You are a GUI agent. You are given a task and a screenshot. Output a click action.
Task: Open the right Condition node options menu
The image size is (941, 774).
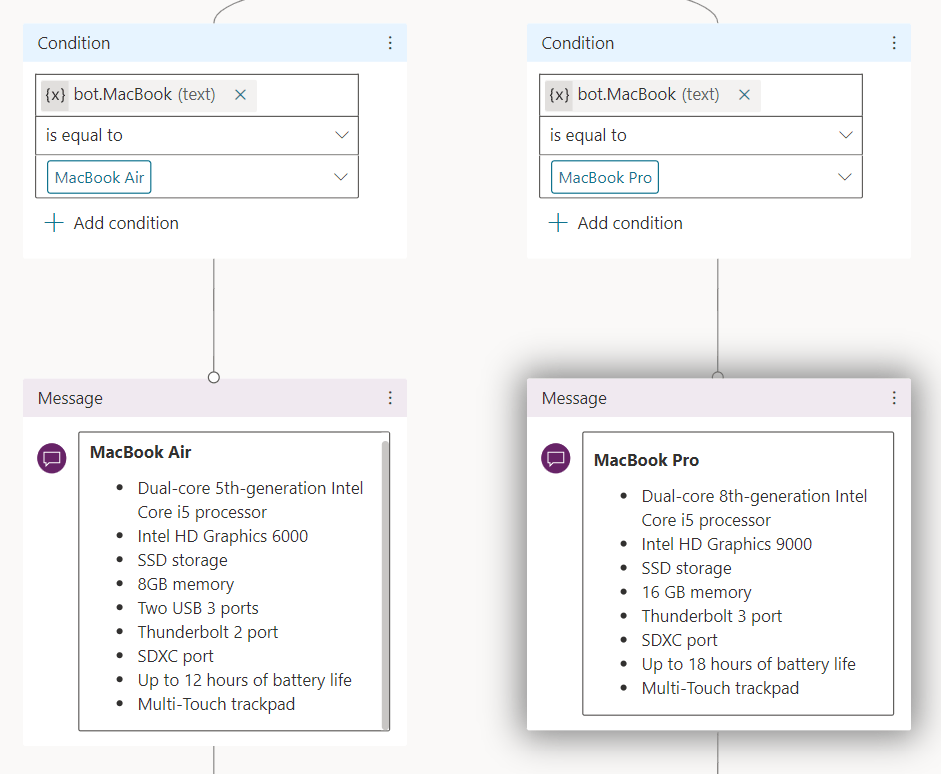[x=894, y=43]
